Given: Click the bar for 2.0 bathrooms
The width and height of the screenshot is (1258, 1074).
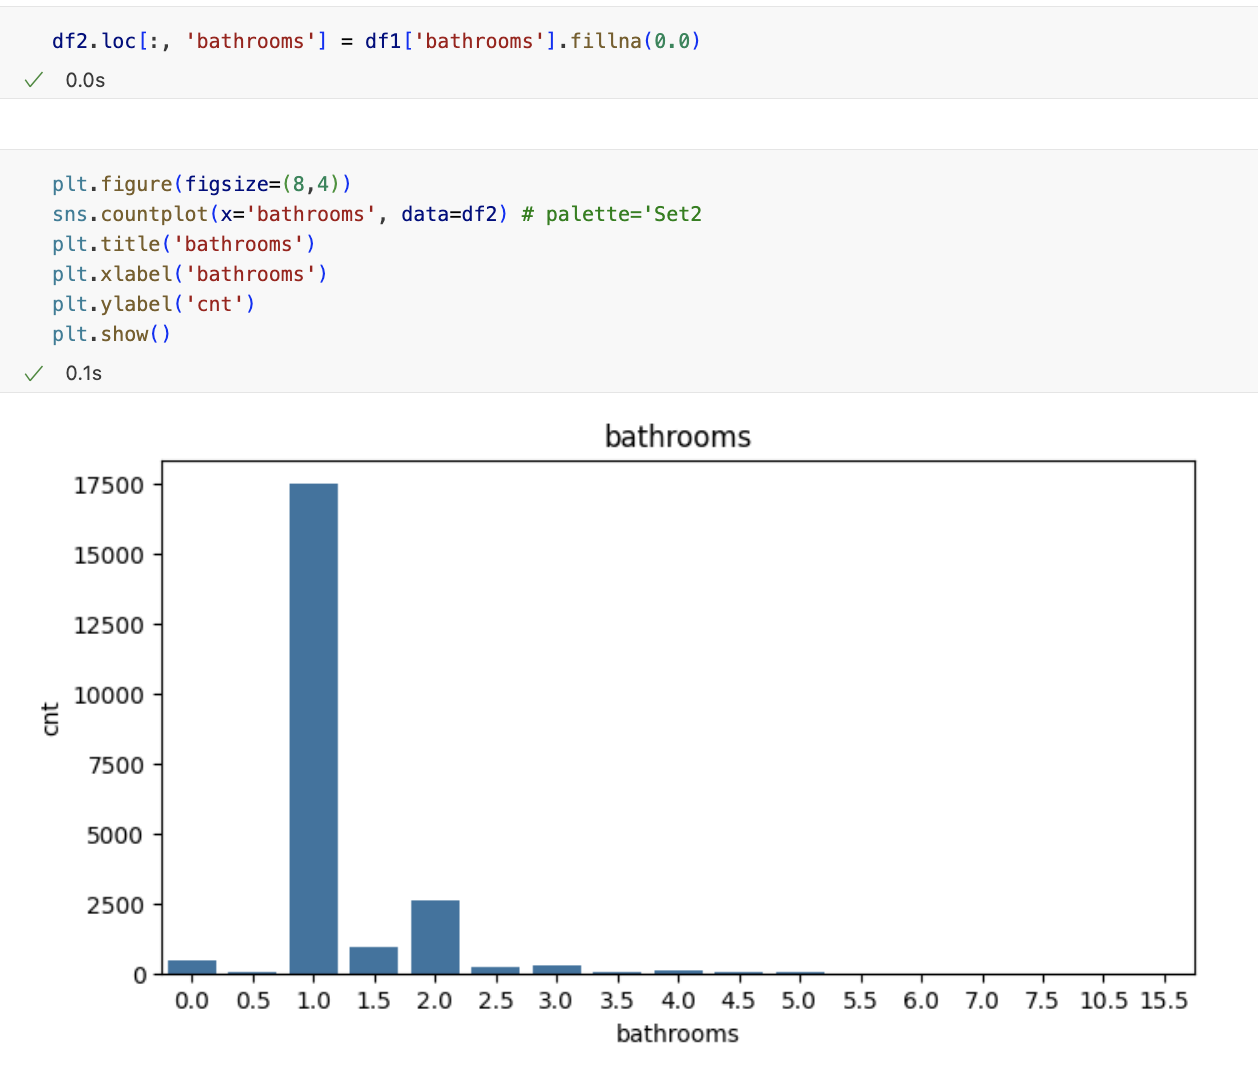Looking at the screenshot, I should [x=435, y=937].
